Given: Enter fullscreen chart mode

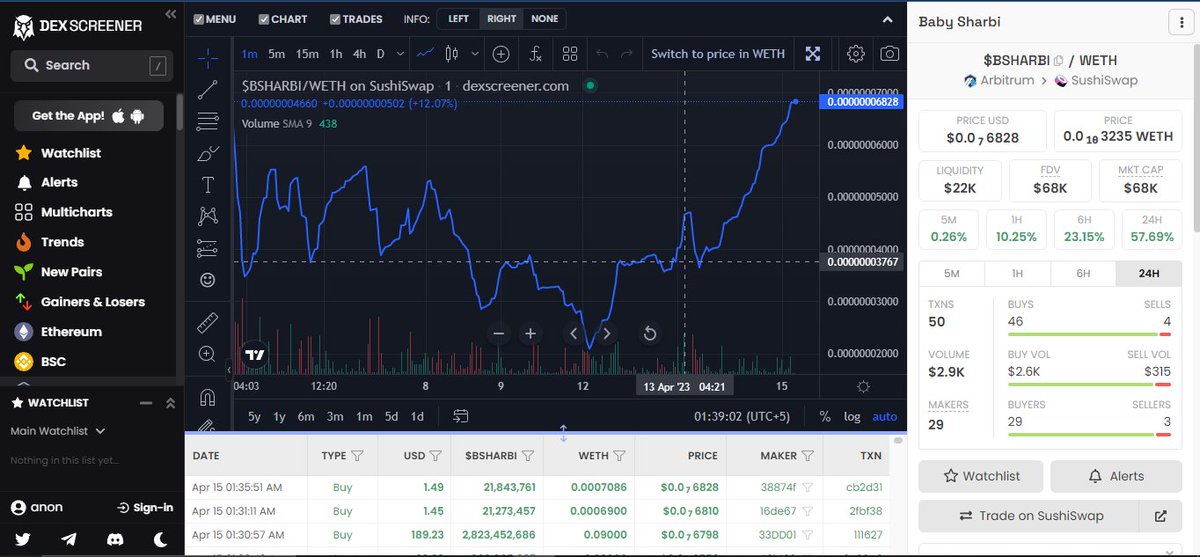Looking at the screenshot, I should tap(814, 54).
